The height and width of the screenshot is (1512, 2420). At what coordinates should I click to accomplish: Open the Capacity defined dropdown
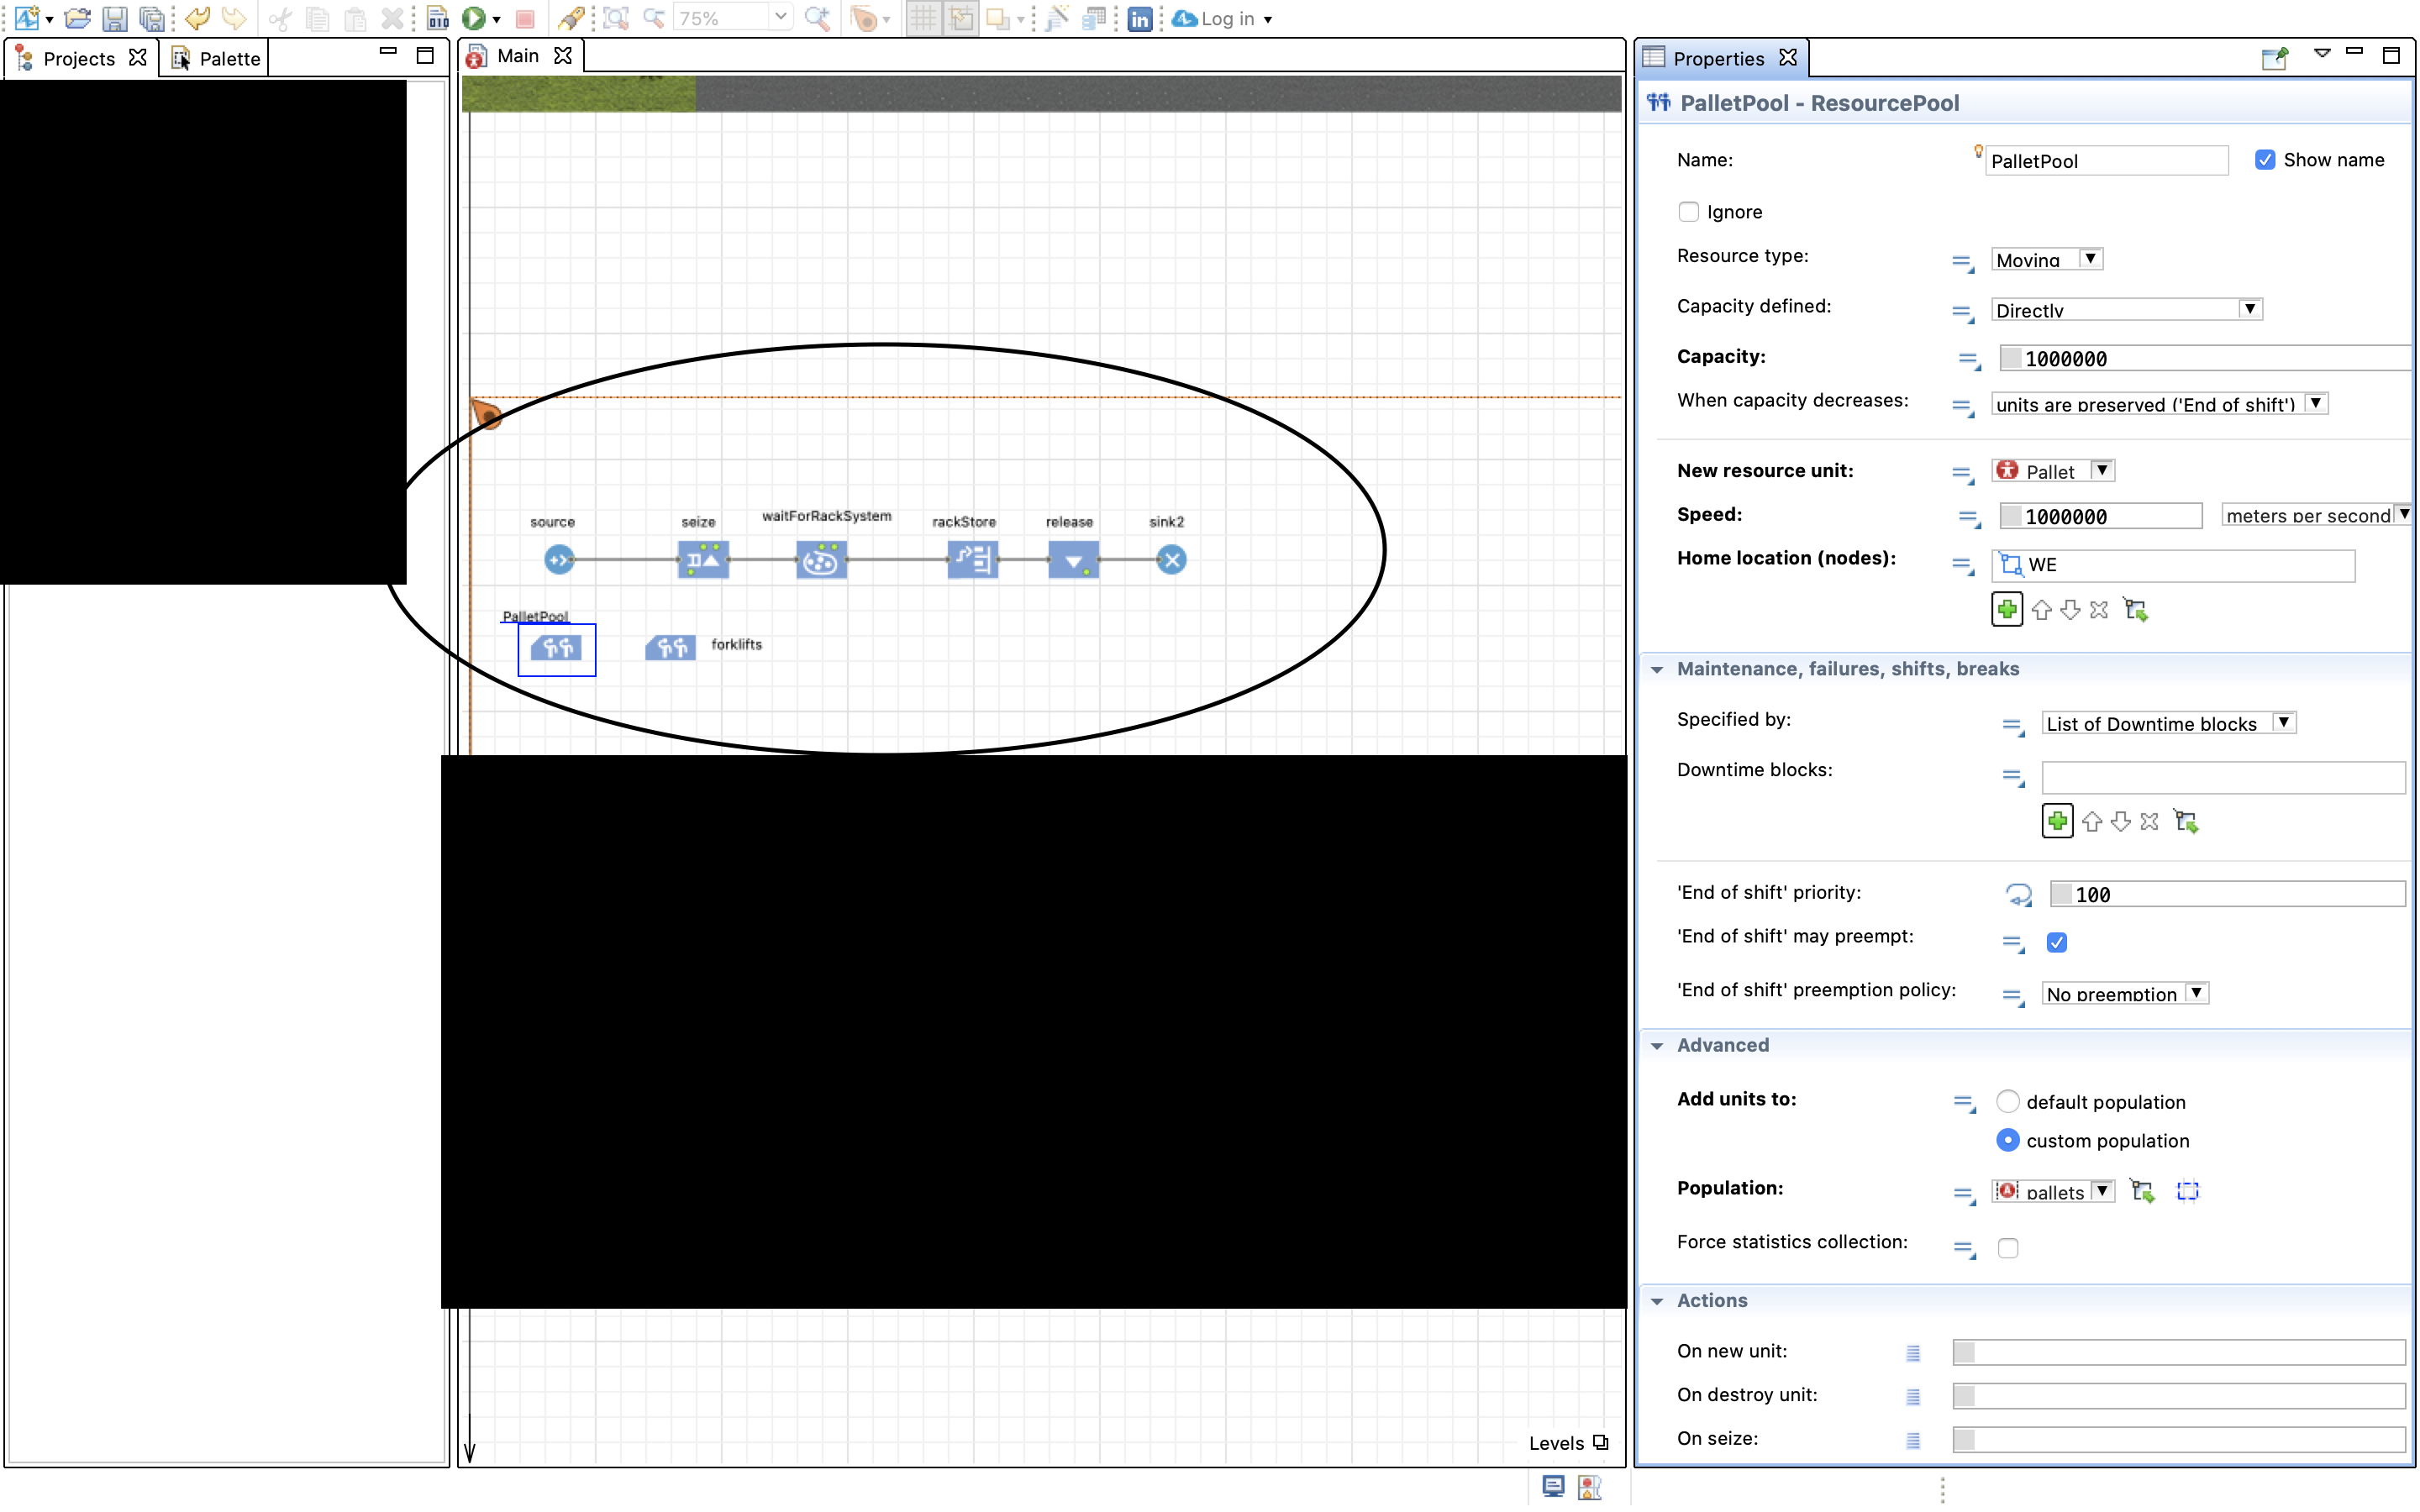[2125, 310]
